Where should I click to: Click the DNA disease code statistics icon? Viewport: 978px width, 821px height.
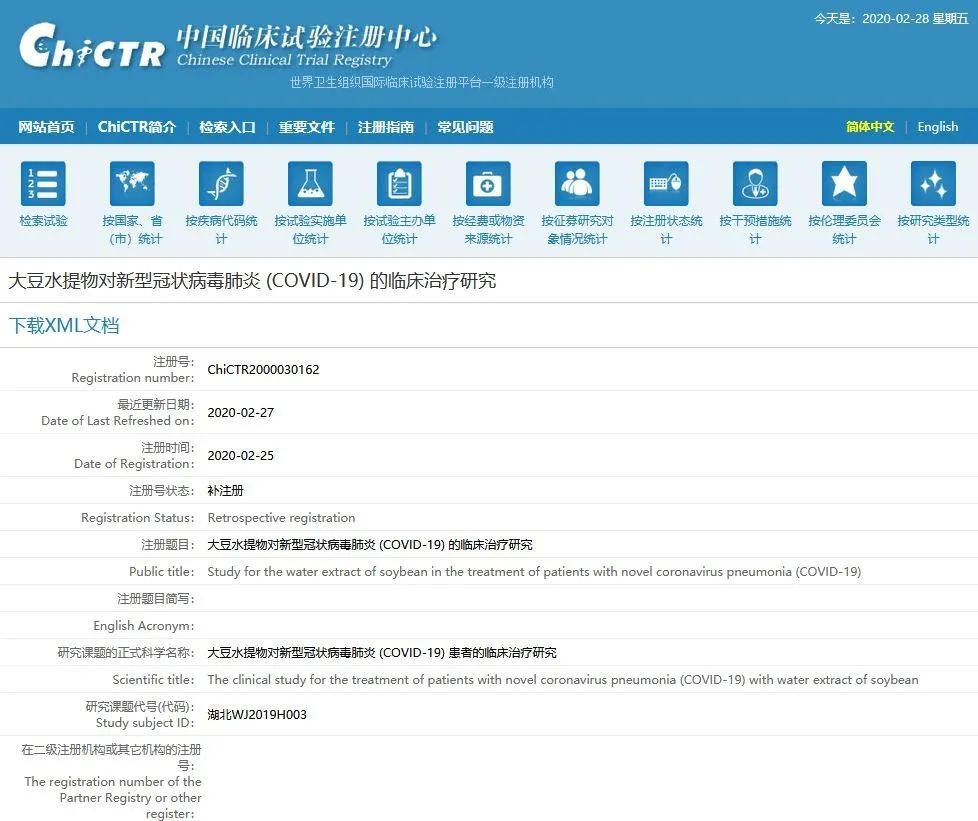[x=221, y=183]
